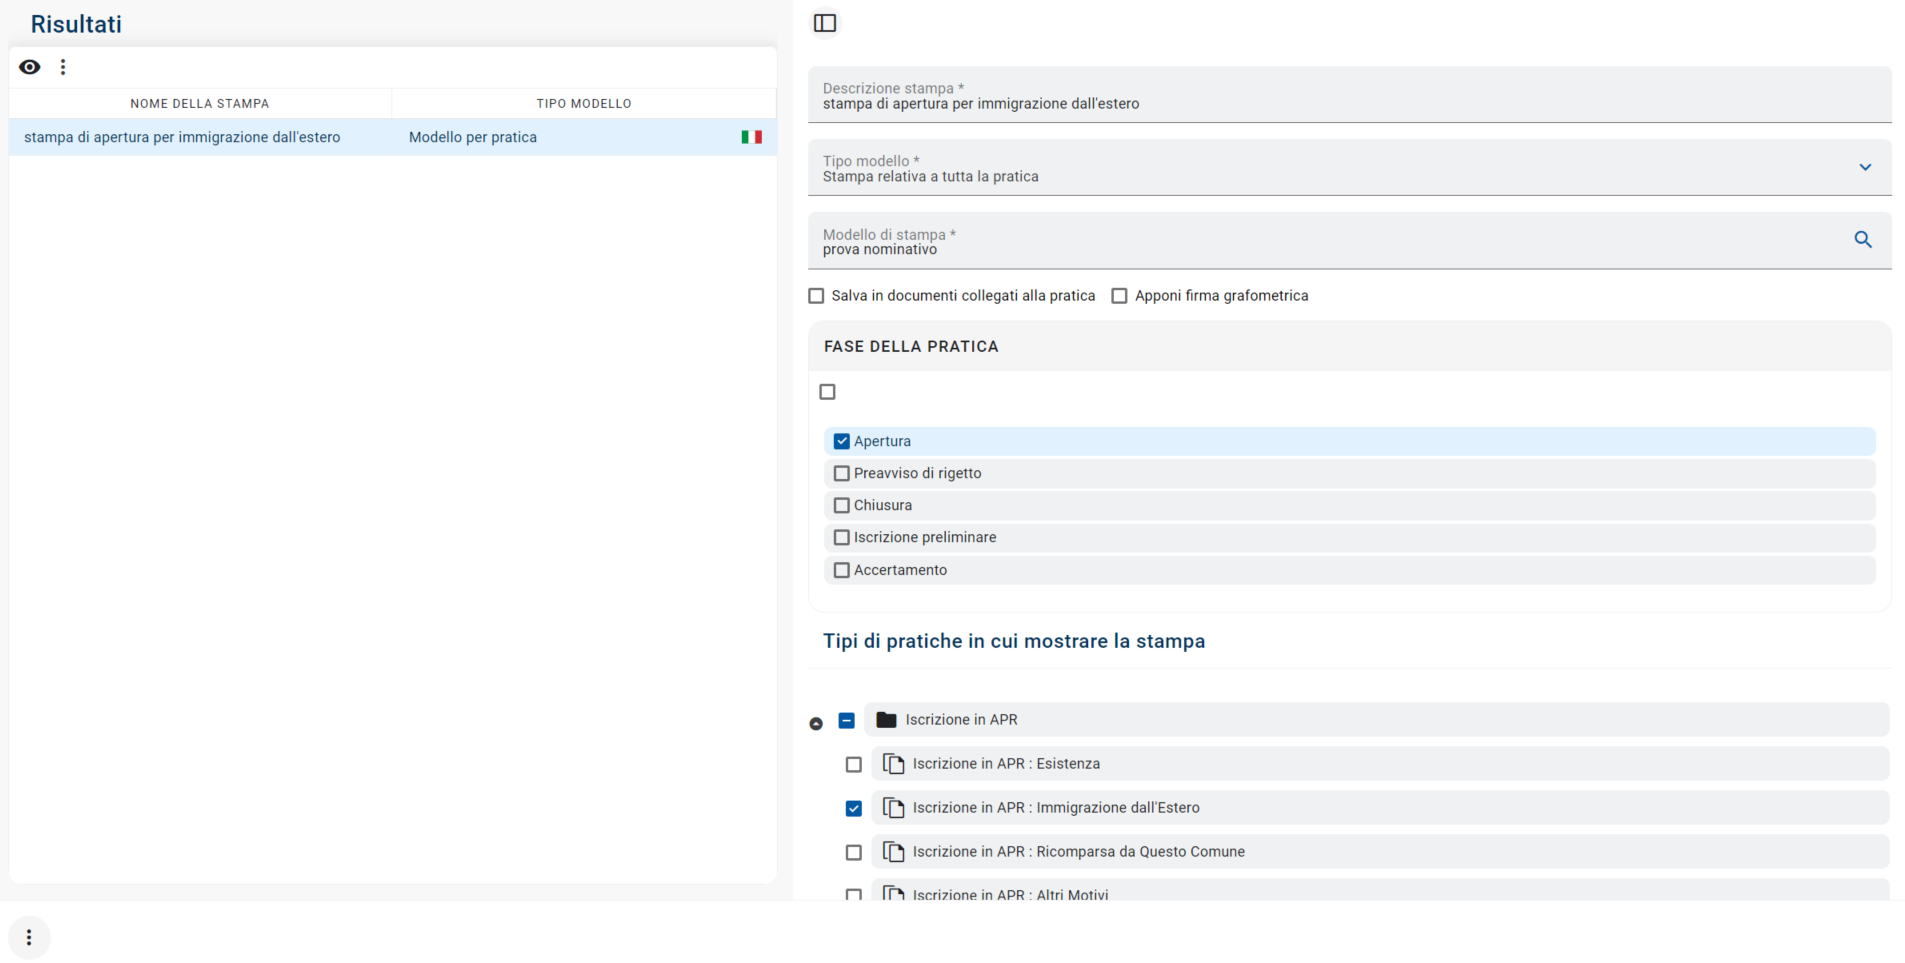
Task: Collapse the Iscrizione in APR tree node
Action: (x=816, y=723)
